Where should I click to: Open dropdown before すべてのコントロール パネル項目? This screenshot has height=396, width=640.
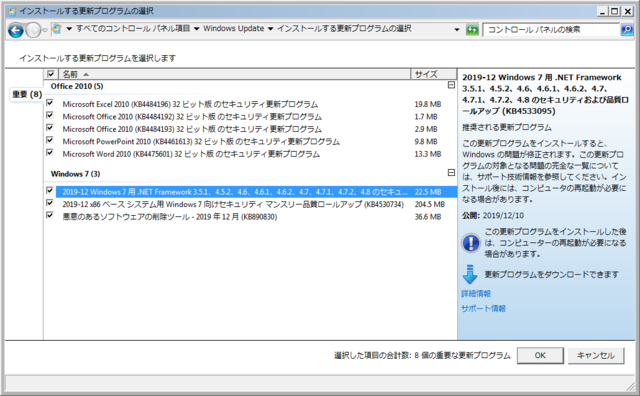[69, 29]
